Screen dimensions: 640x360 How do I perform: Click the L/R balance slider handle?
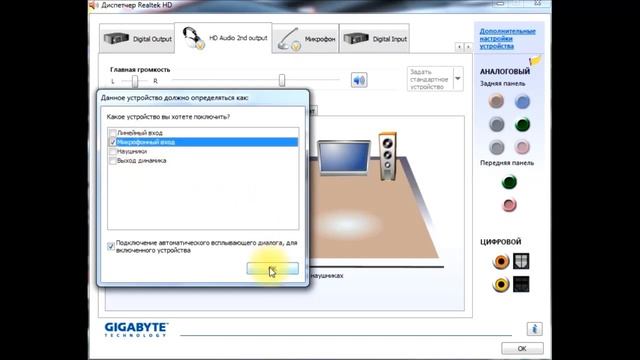(x=135, y=81)
